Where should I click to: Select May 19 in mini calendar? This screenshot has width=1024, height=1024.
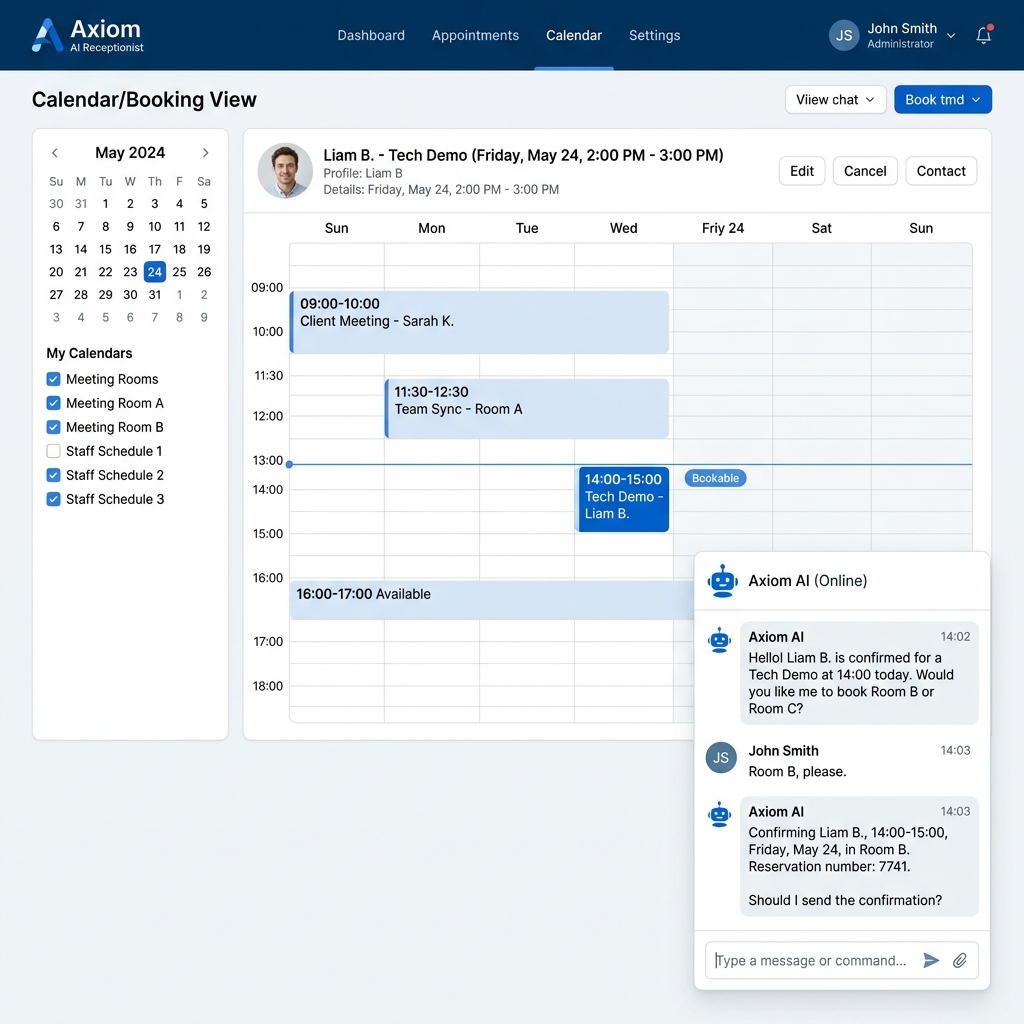pos(204,249)
